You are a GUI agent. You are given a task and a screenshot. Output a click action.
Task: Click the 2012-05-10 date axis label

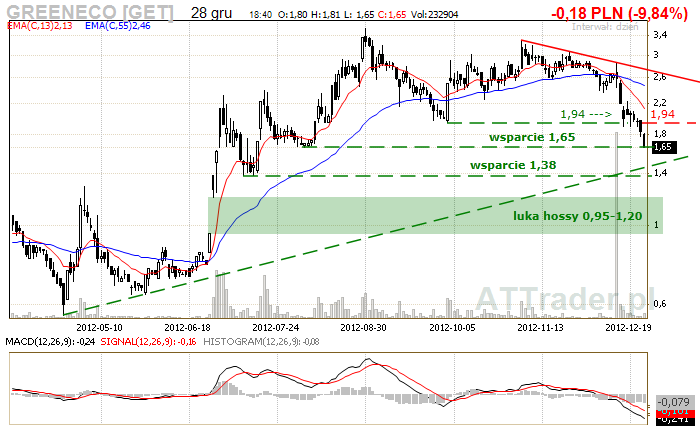click(99, 328)
